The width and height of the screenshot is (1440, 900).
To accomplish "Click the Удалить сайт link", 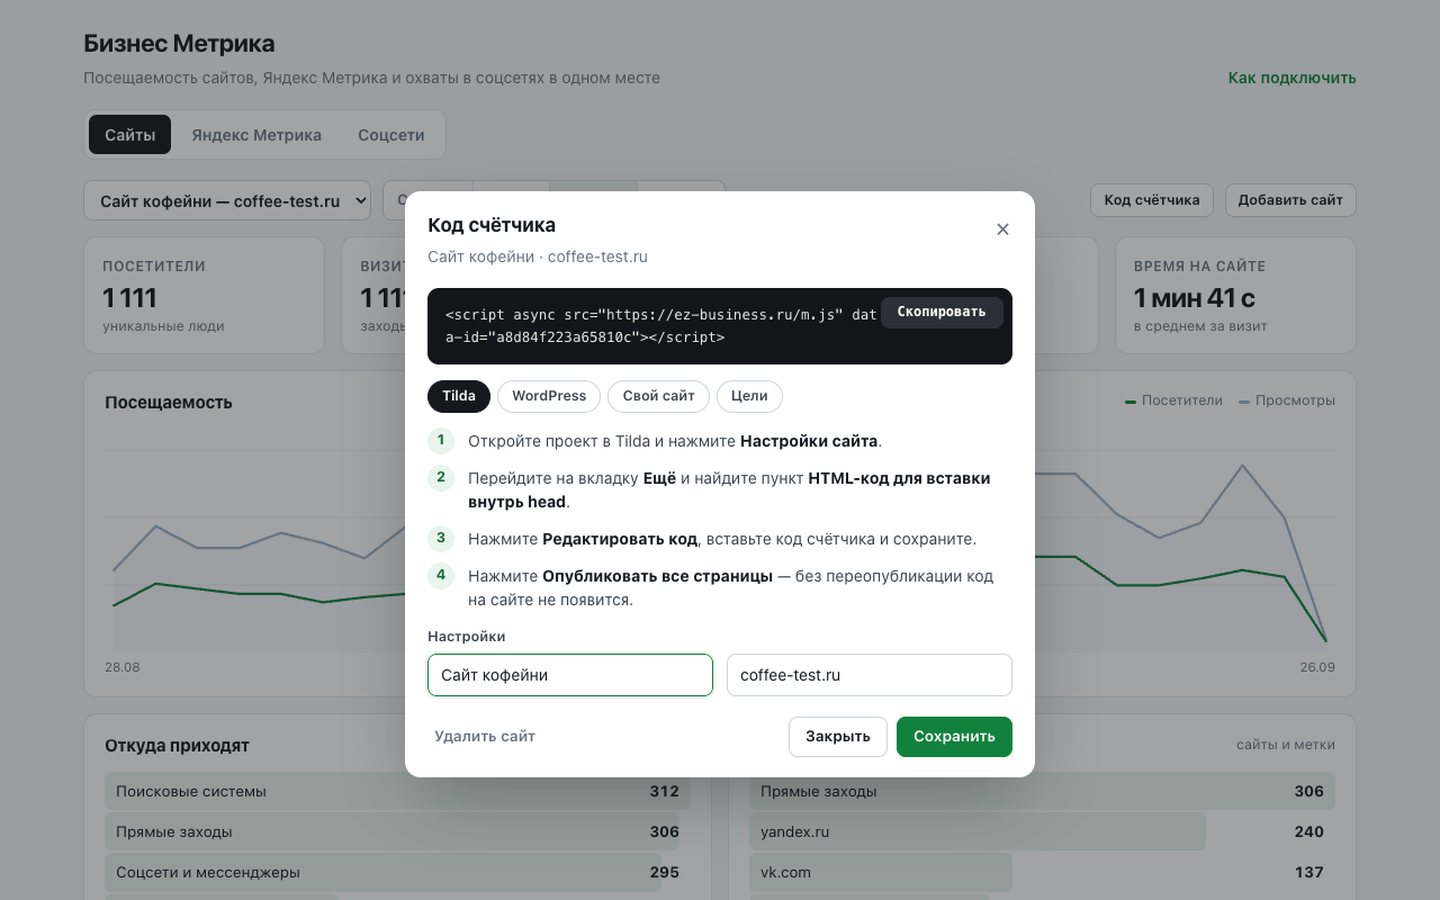I will click(x=485, y=737).
